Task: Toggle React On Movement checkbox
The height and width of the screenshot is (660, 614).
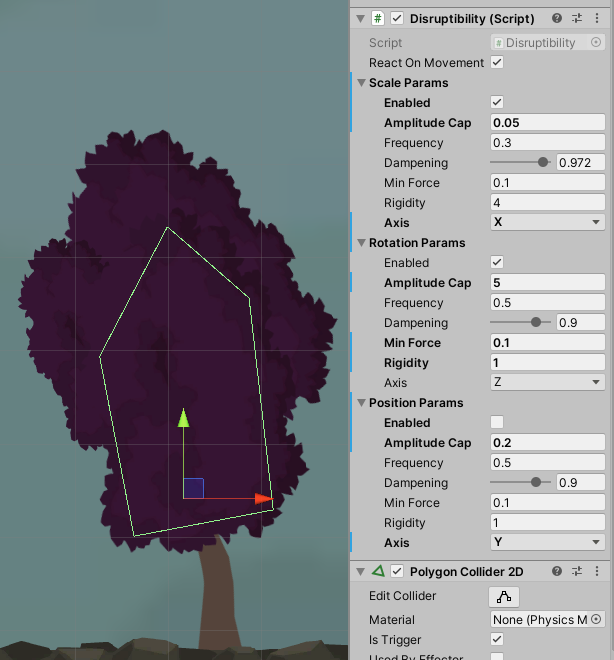Action: [x=497, y=63]
